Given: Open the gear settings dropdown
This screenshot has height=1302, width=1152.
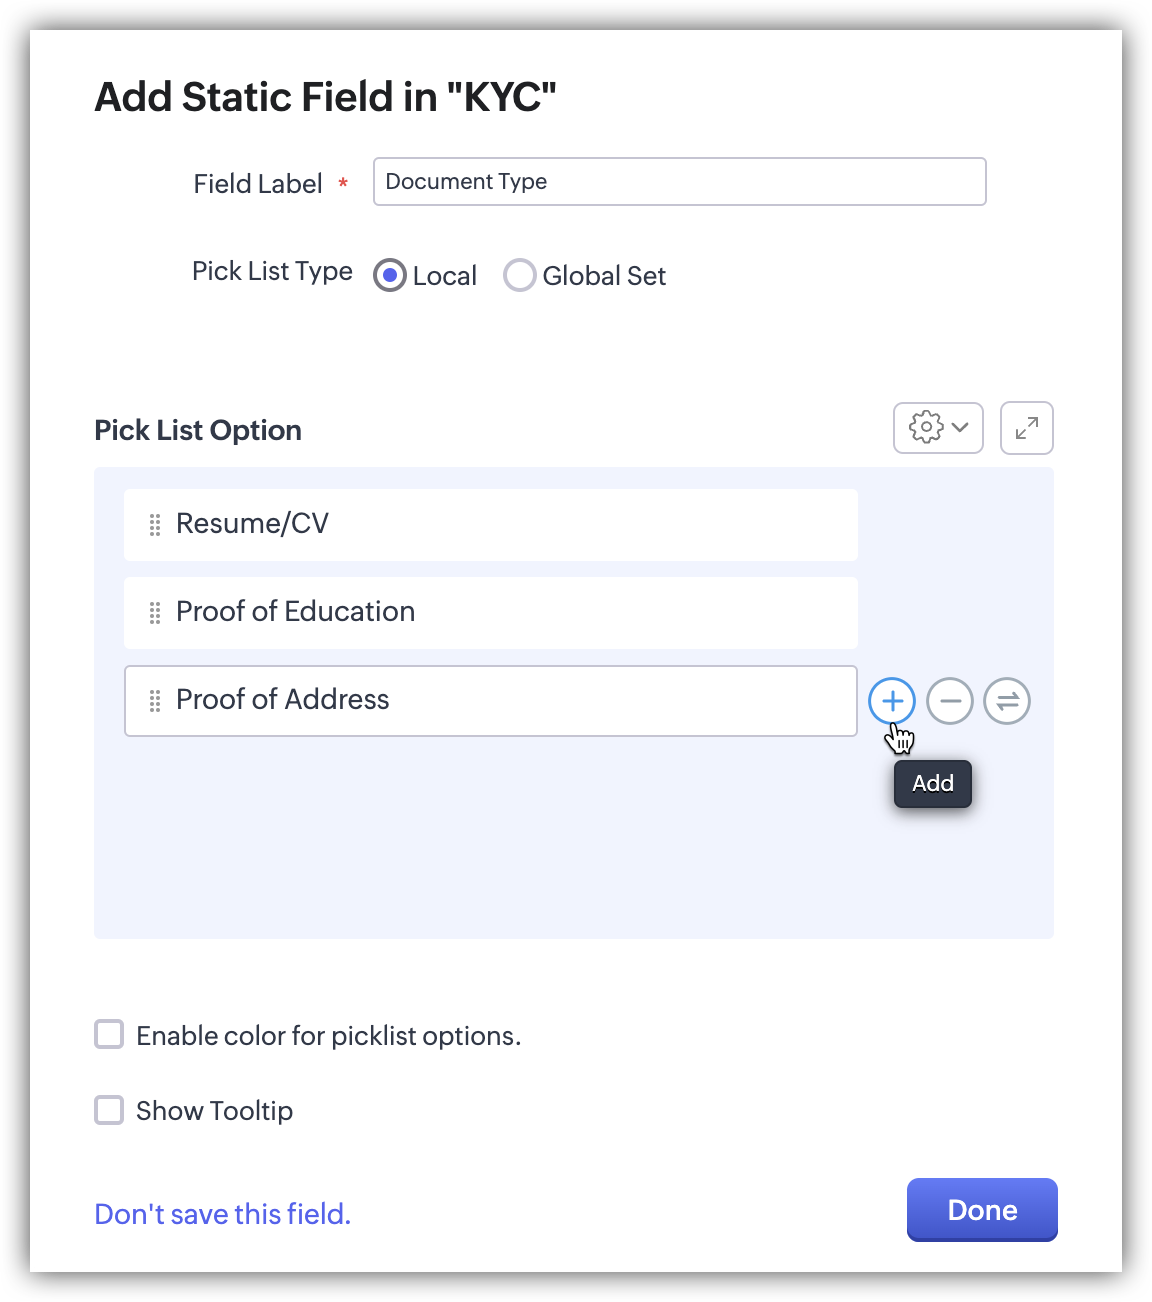Looking at the screenshot, I should click(938, 428).
